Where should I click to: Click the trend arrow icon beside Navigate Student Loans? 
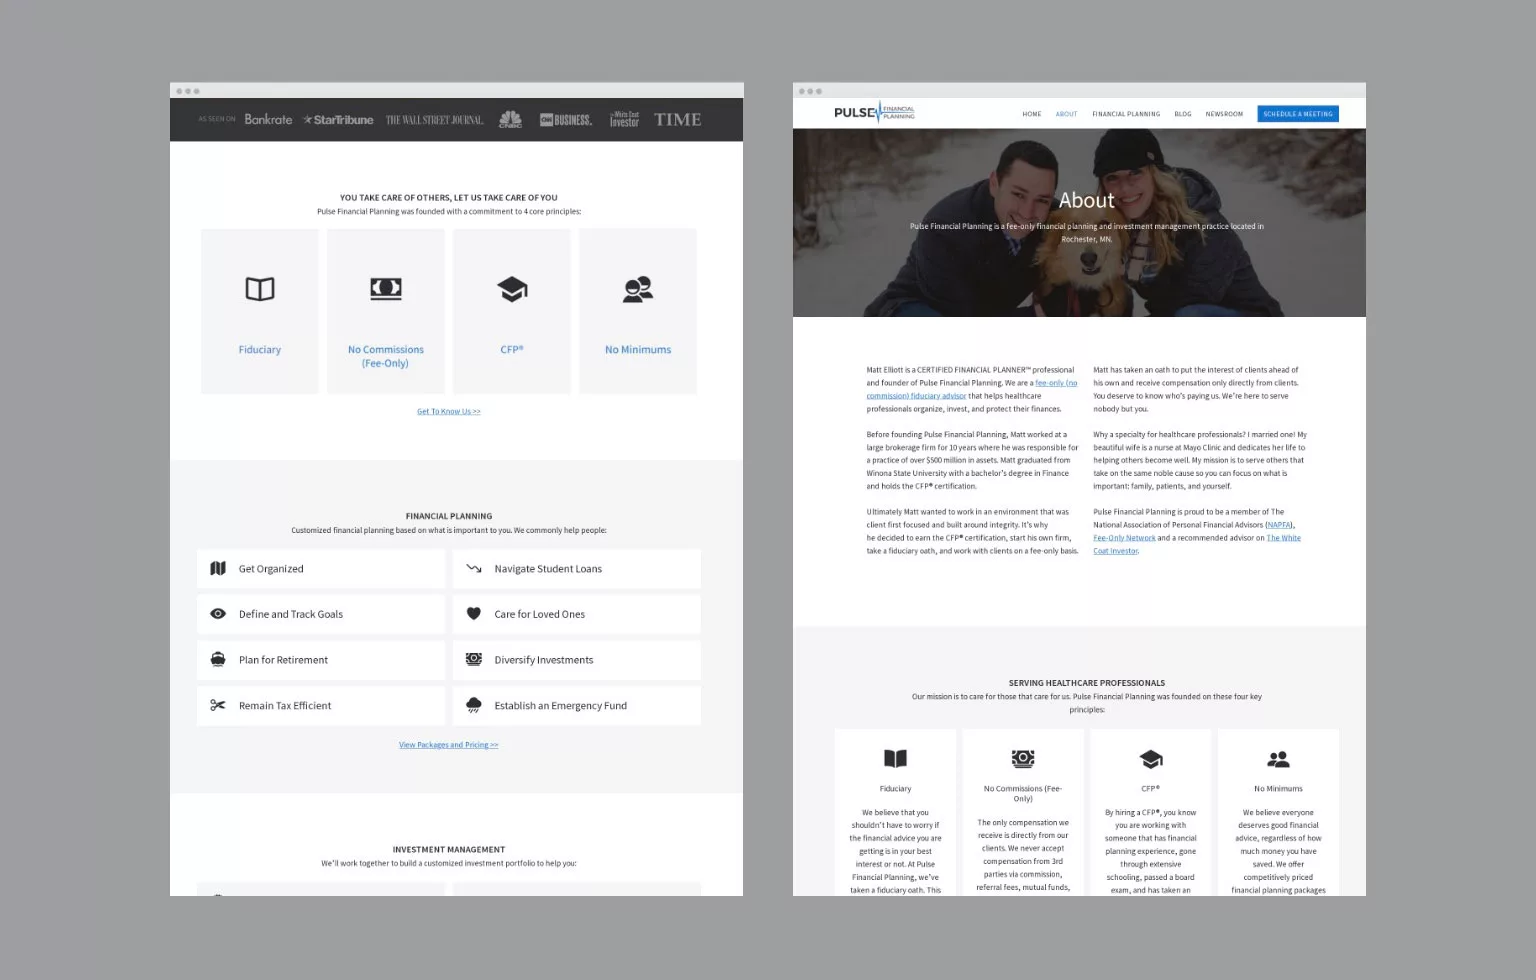point(474,568)
